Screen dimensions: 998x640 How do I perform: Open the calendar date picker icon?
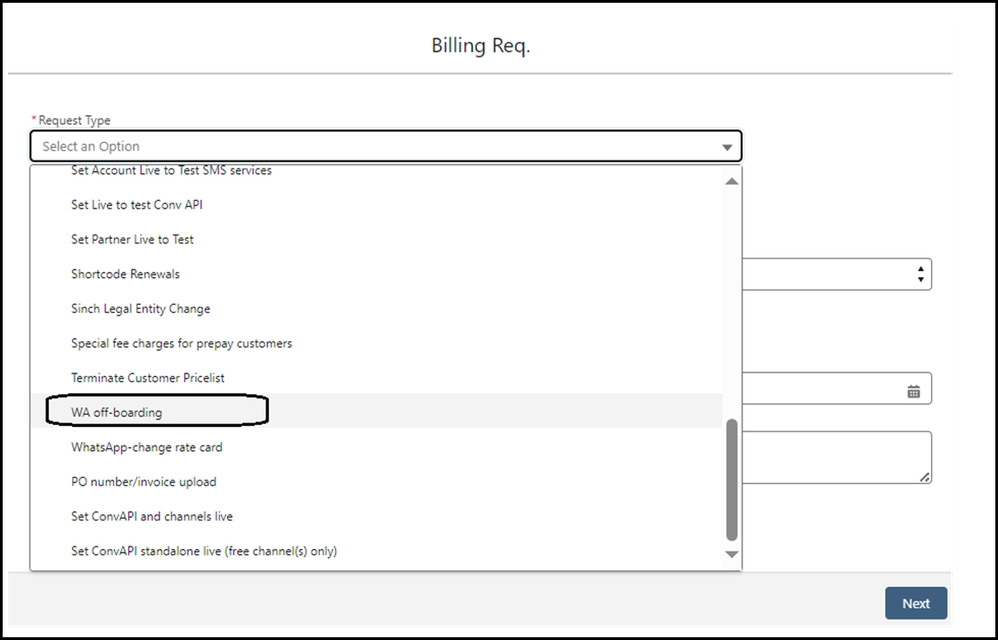(913, 391)
